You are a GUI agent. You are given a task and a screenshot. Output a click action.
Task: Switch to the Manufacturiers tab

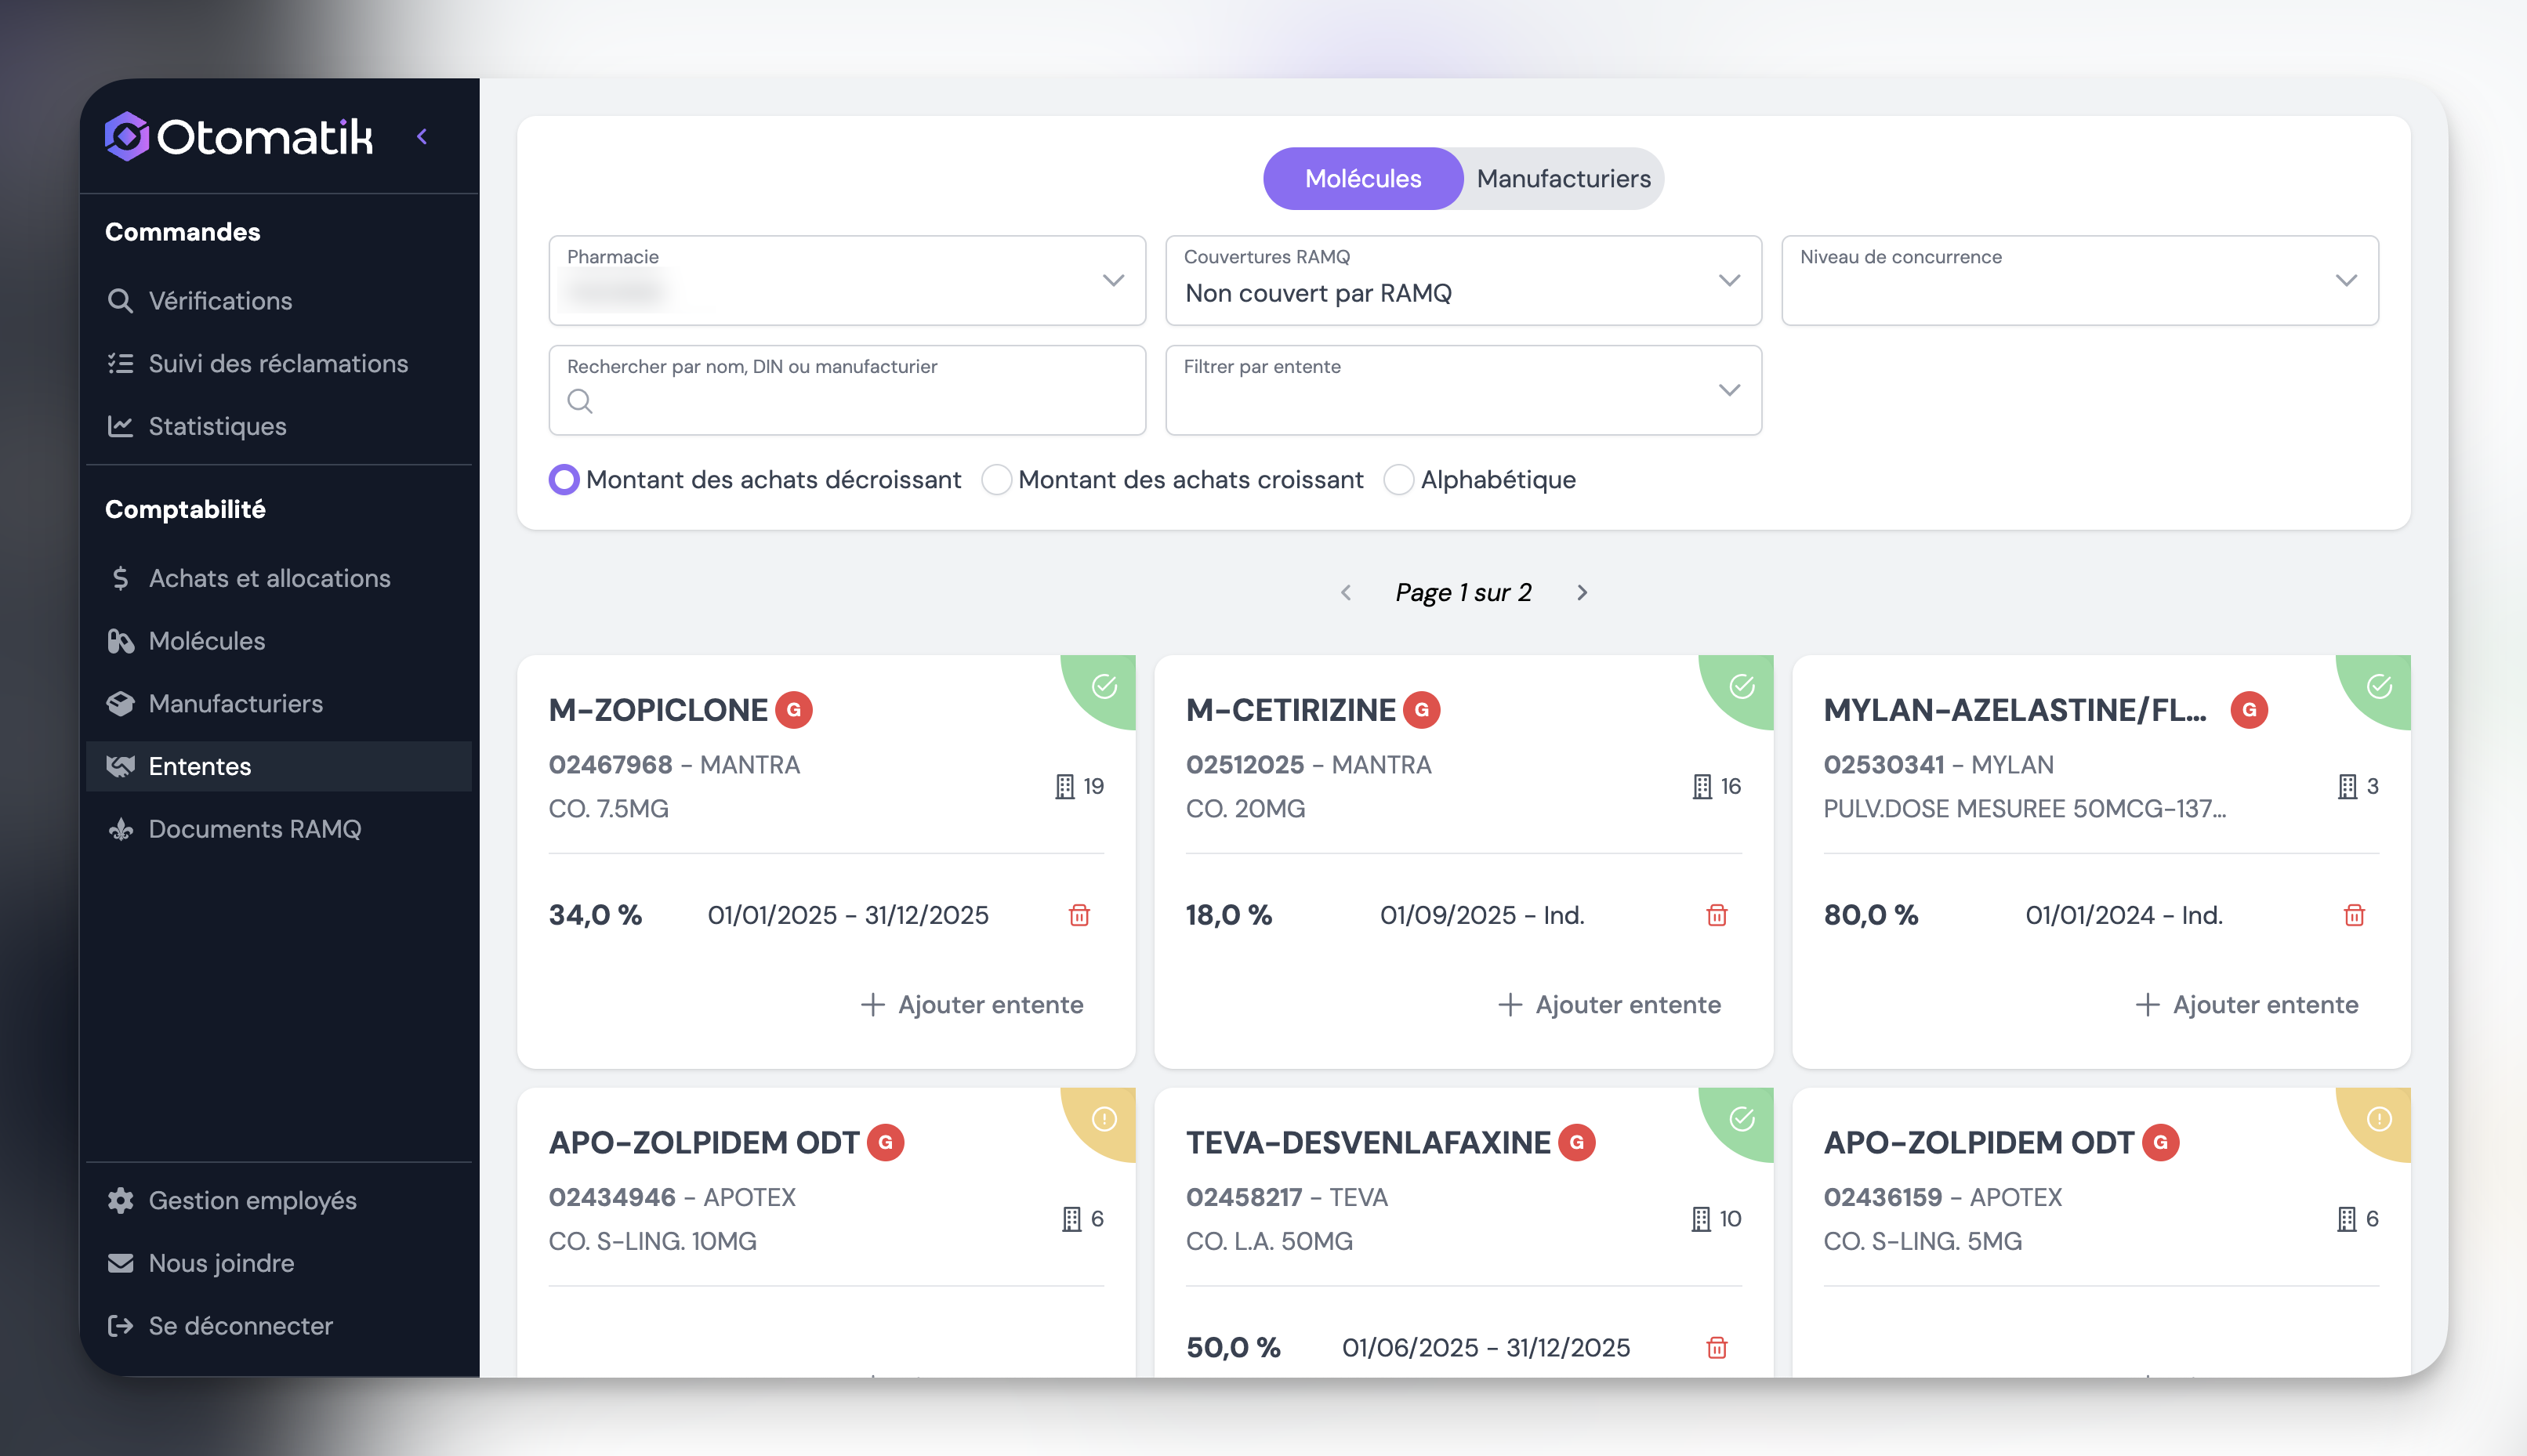(1563, 179)
